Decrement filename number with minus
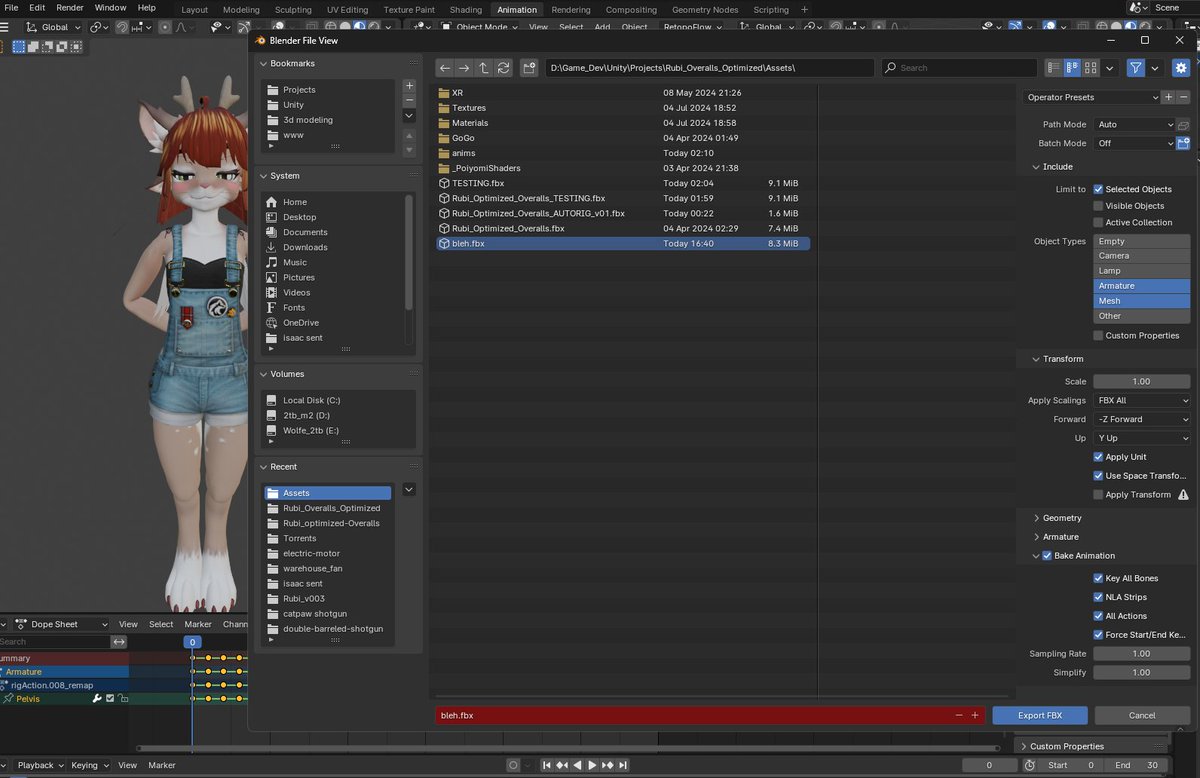The width and height of the screenshot is (1200, 778). tap(959, 716)
